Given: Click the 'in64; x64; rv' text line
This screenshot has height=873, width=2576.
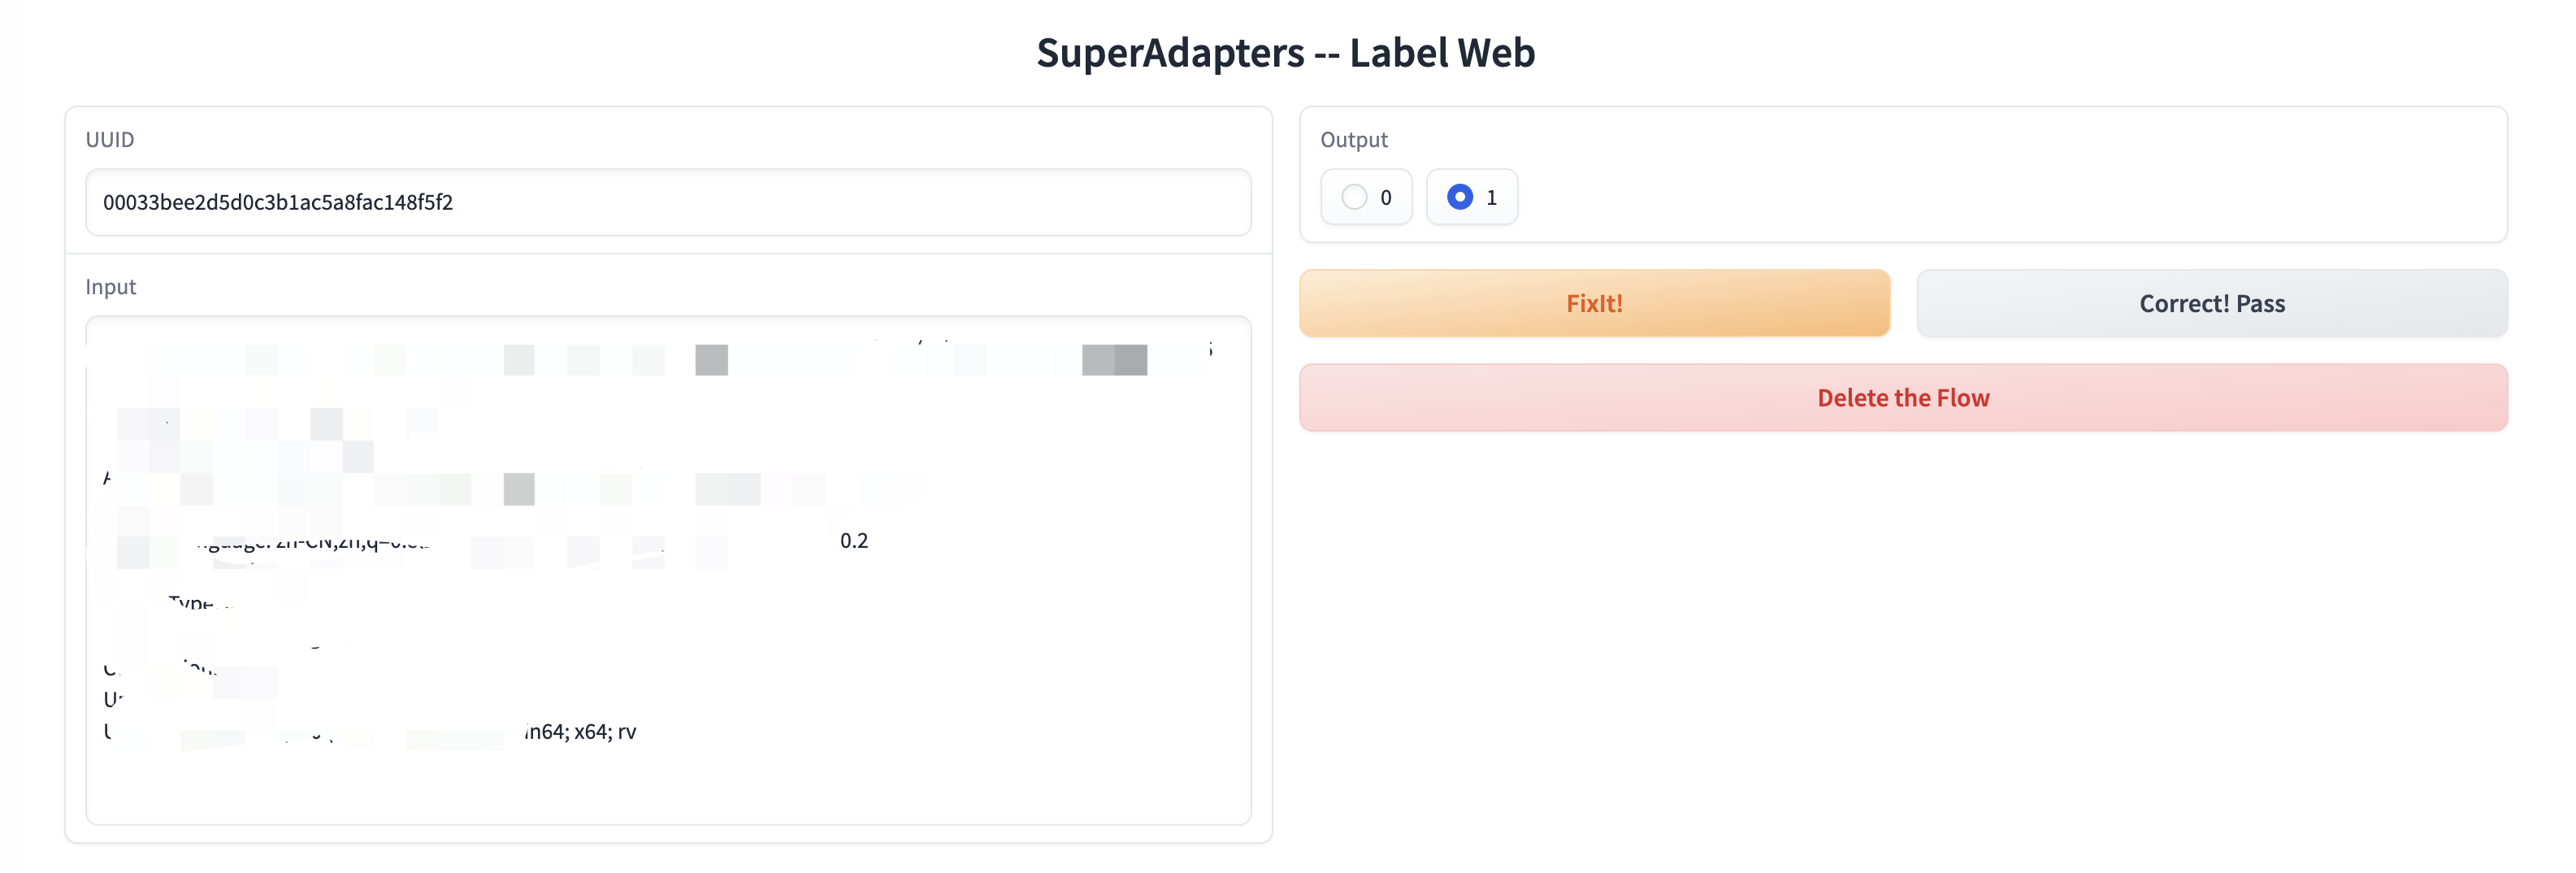Looking at the screenshot, I should coord(580,731).
